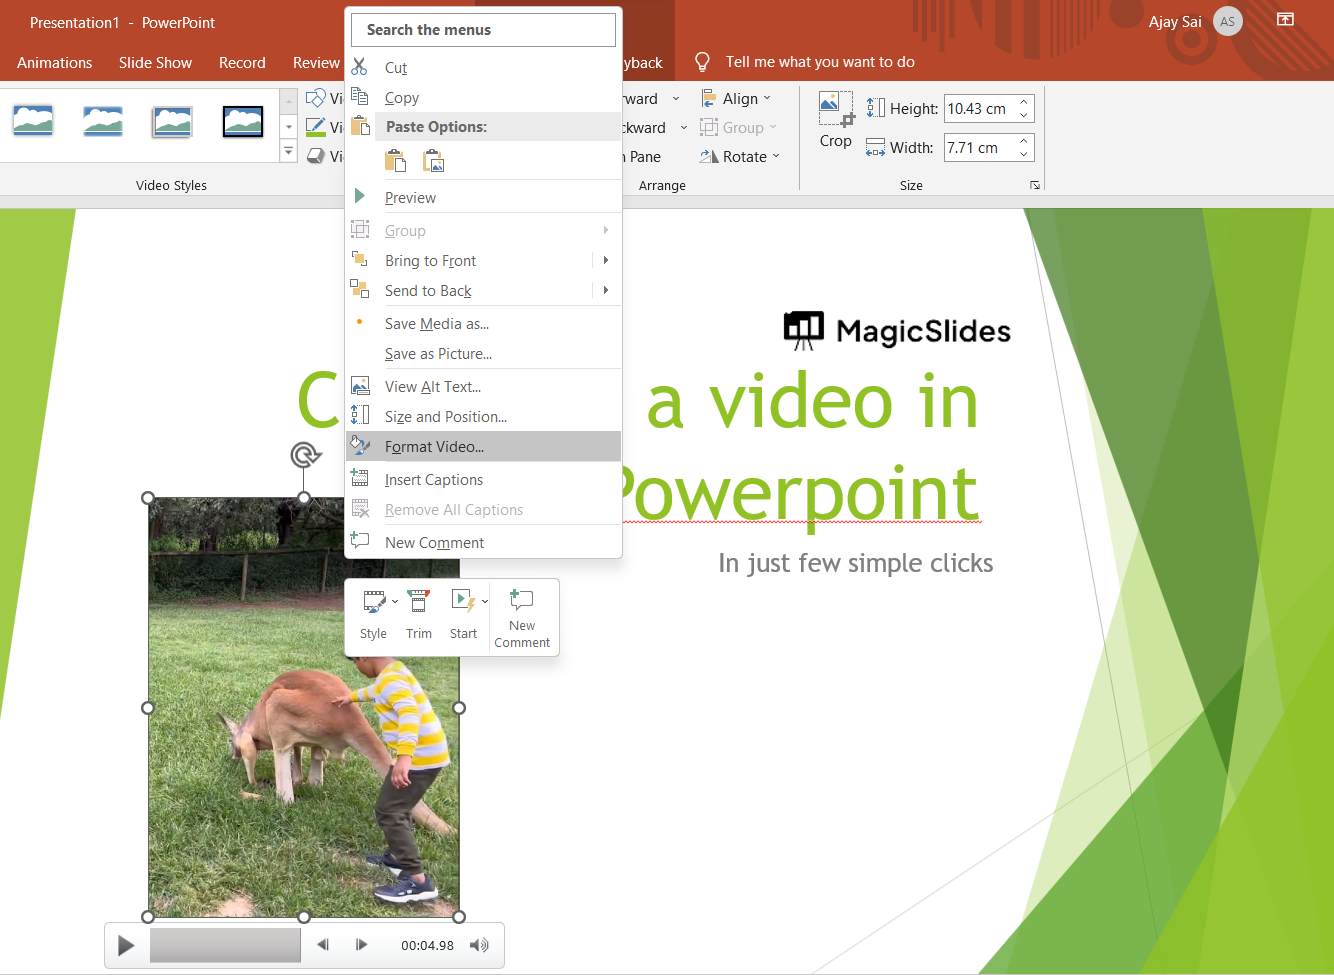Open the Rotate dropdown

point(776,156)
